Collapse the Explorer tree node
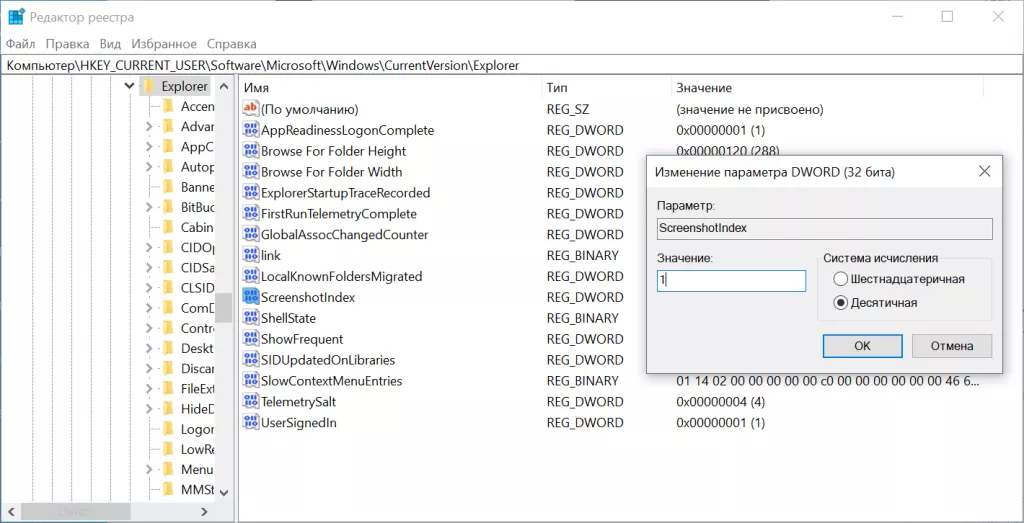 [129, 87]
